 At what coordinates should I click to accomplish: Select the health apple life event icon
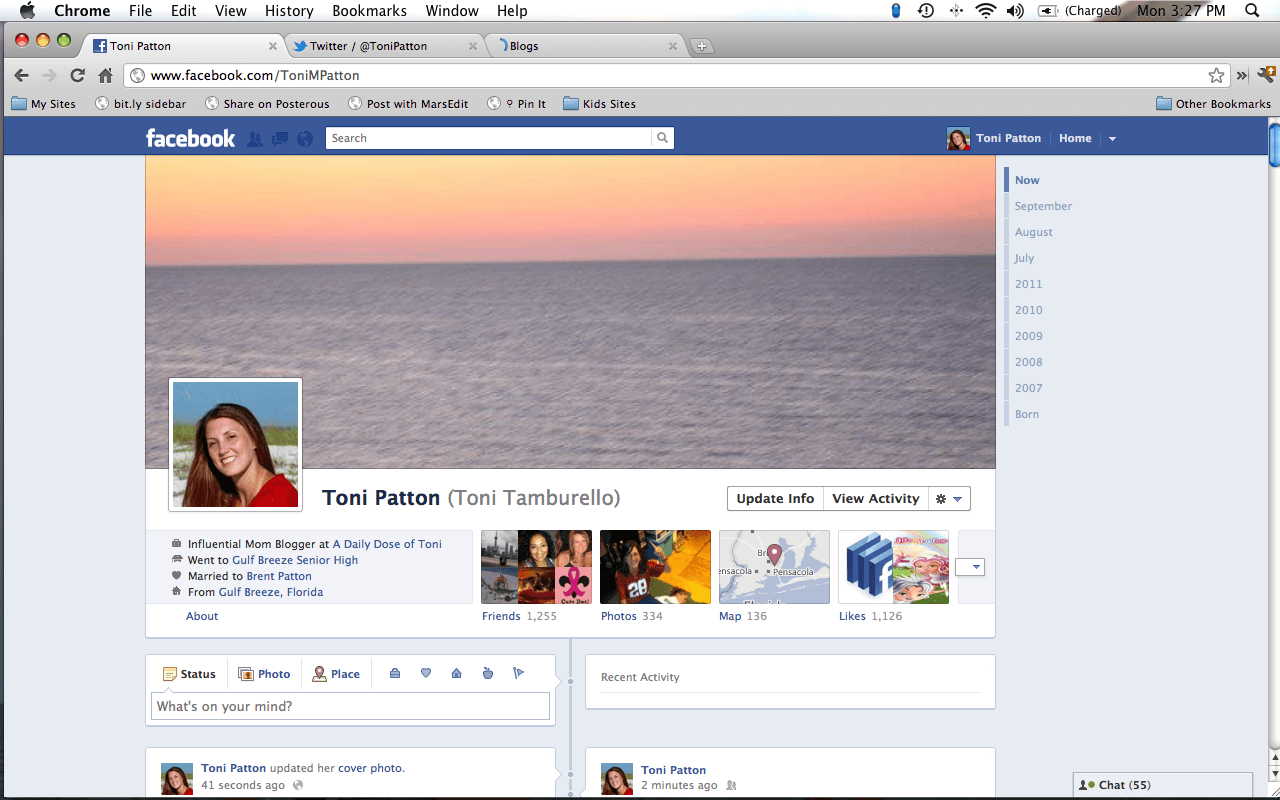488,673
